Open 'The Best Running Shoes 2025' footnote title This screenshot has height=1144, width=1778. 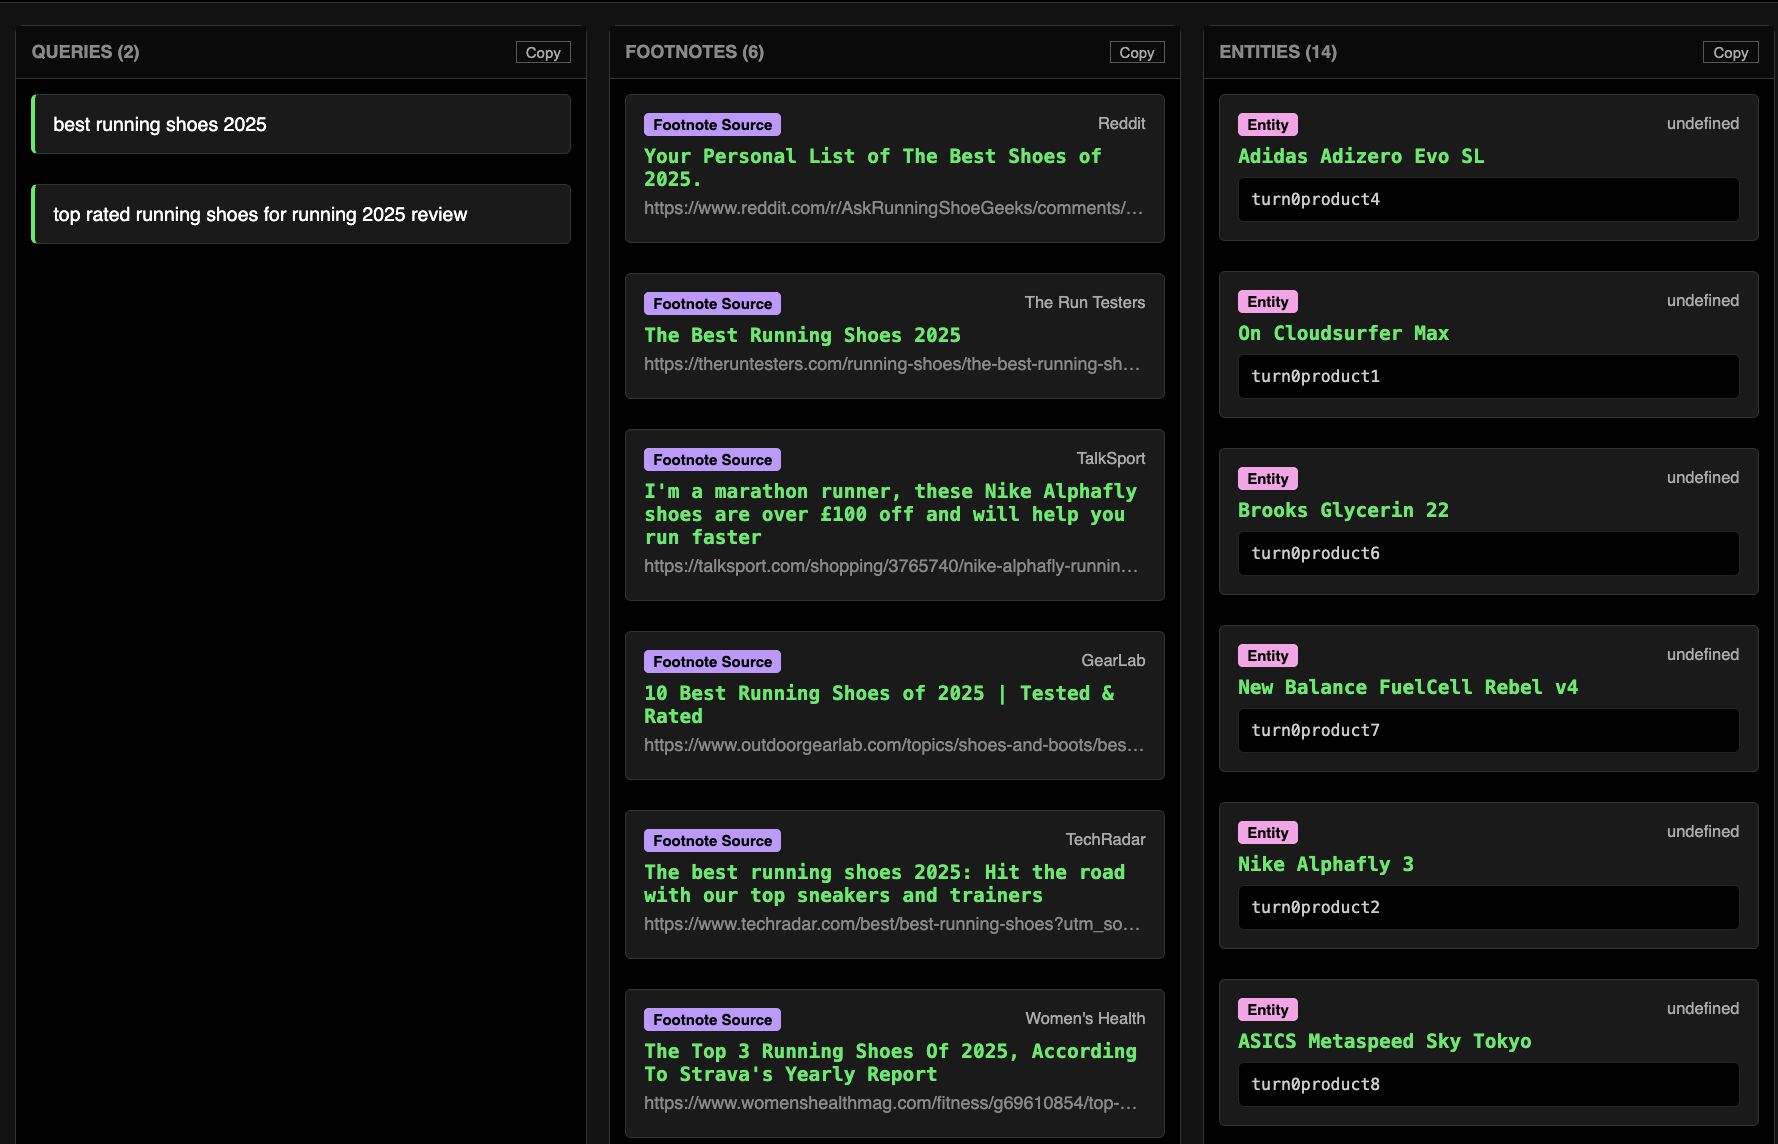tap(802, 335)
